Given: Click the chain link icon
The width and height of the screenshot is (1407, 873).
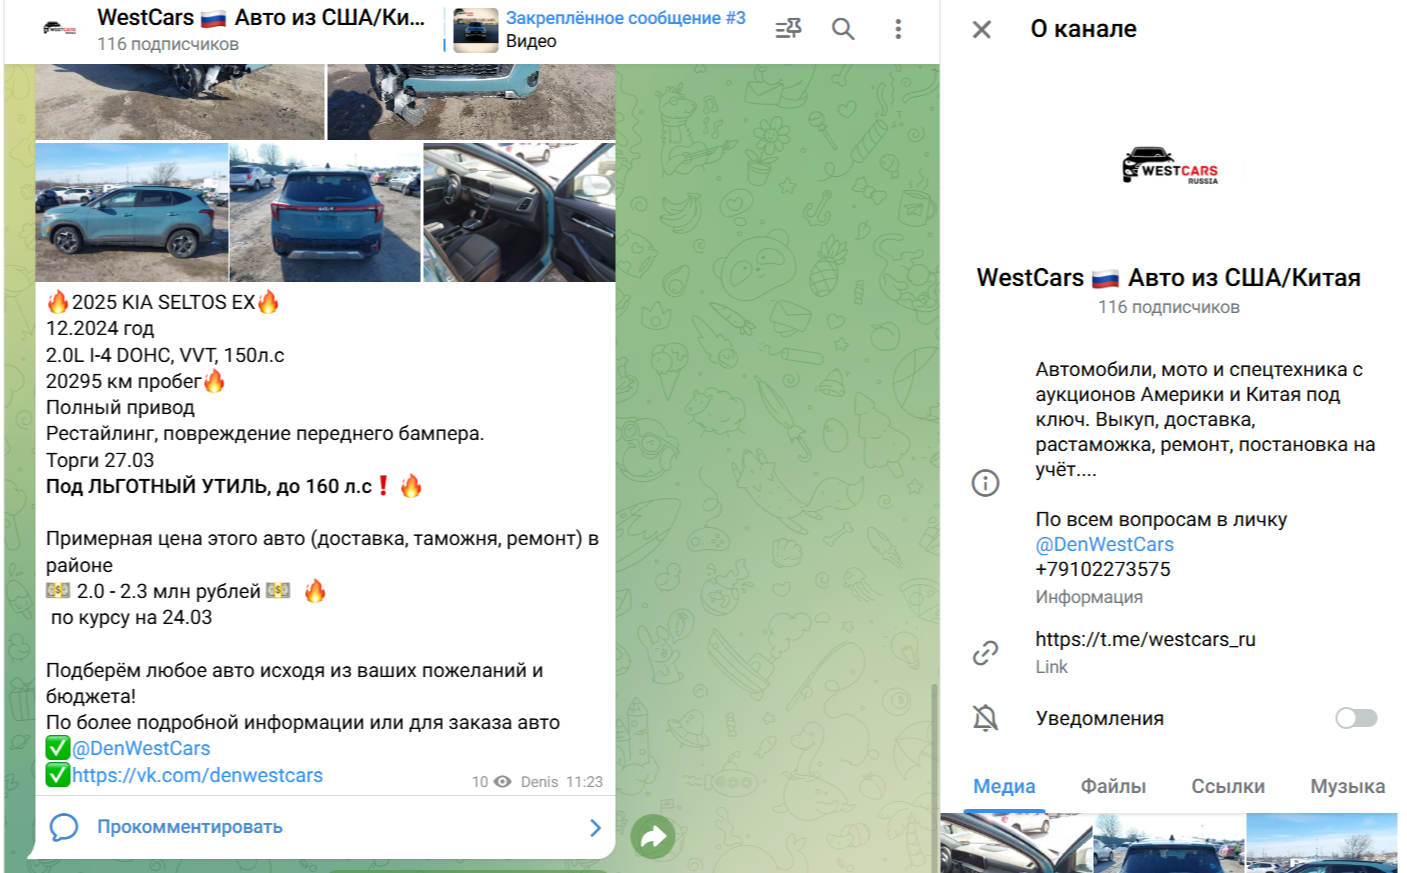Looking at the screenshot, I should pyautogui.click(x=985, y=653).
